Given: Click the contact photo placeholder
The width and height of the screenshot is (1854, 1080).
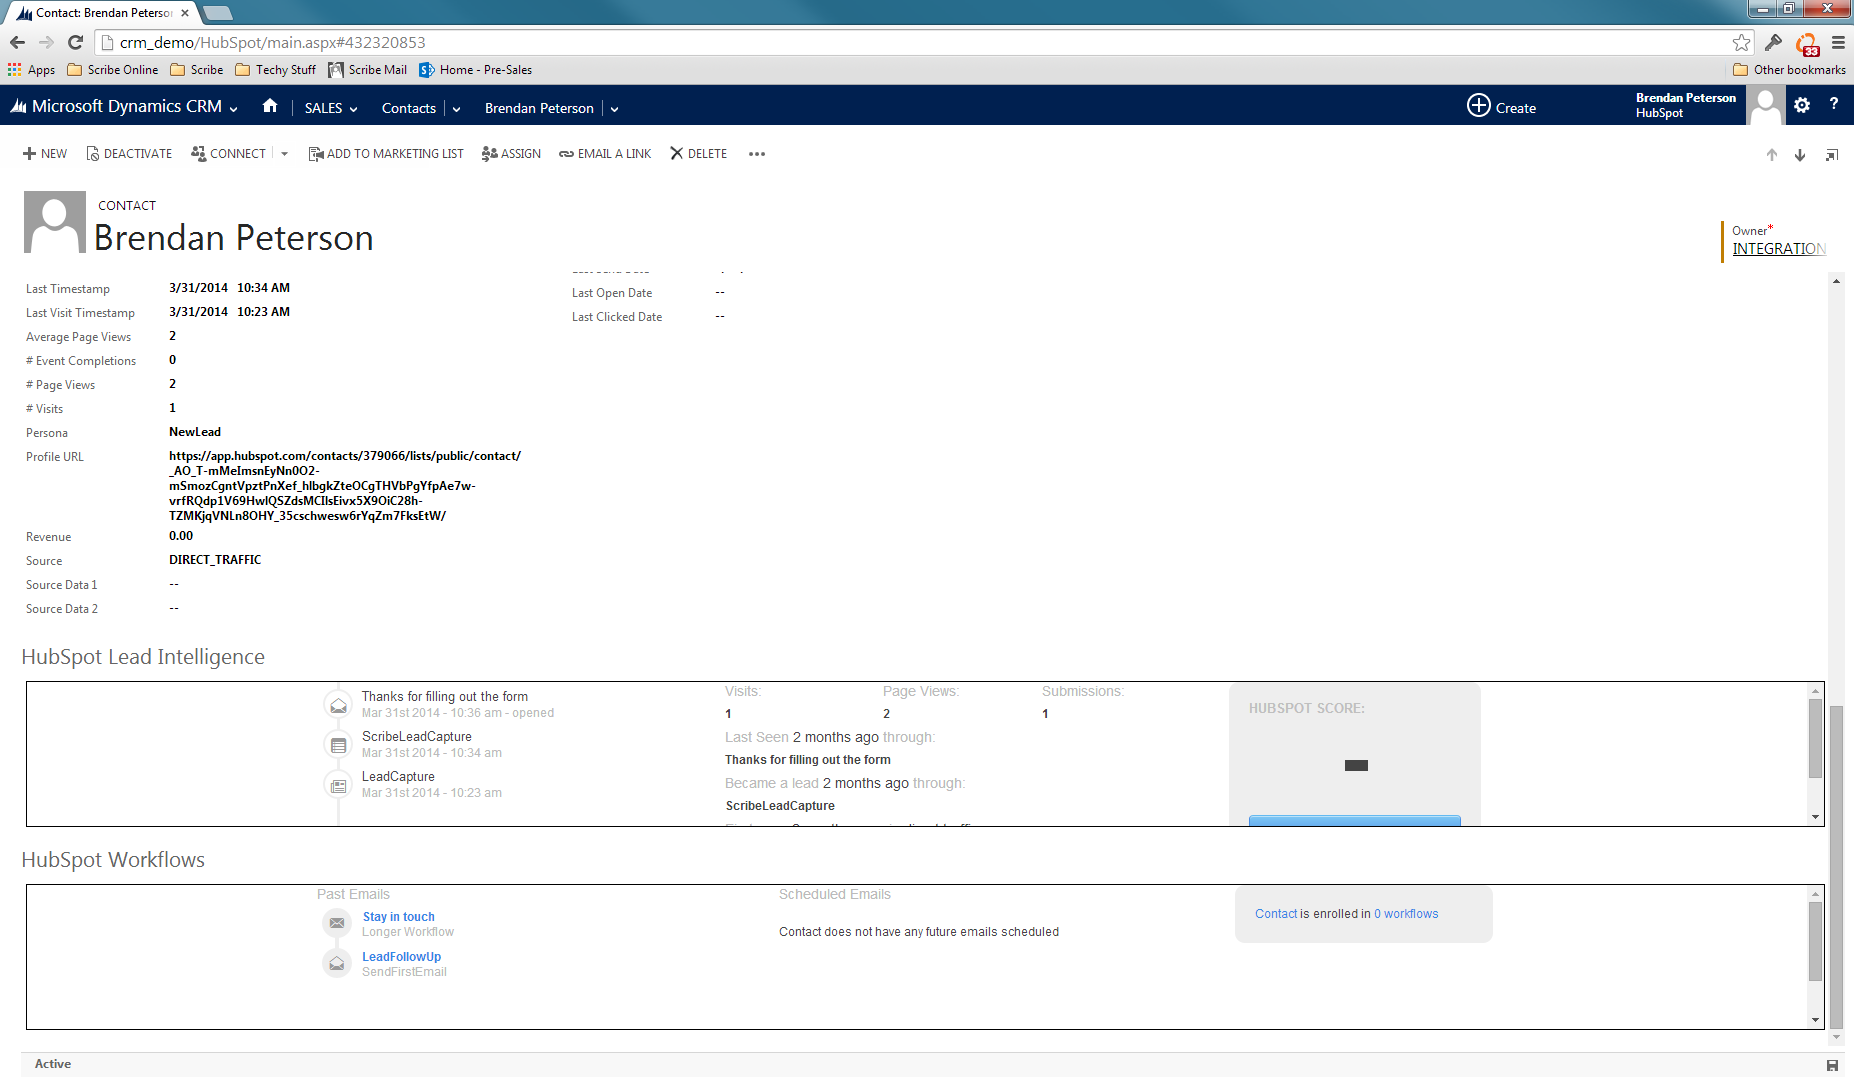Looking at the screenshot, I should (x=55, y=222).
